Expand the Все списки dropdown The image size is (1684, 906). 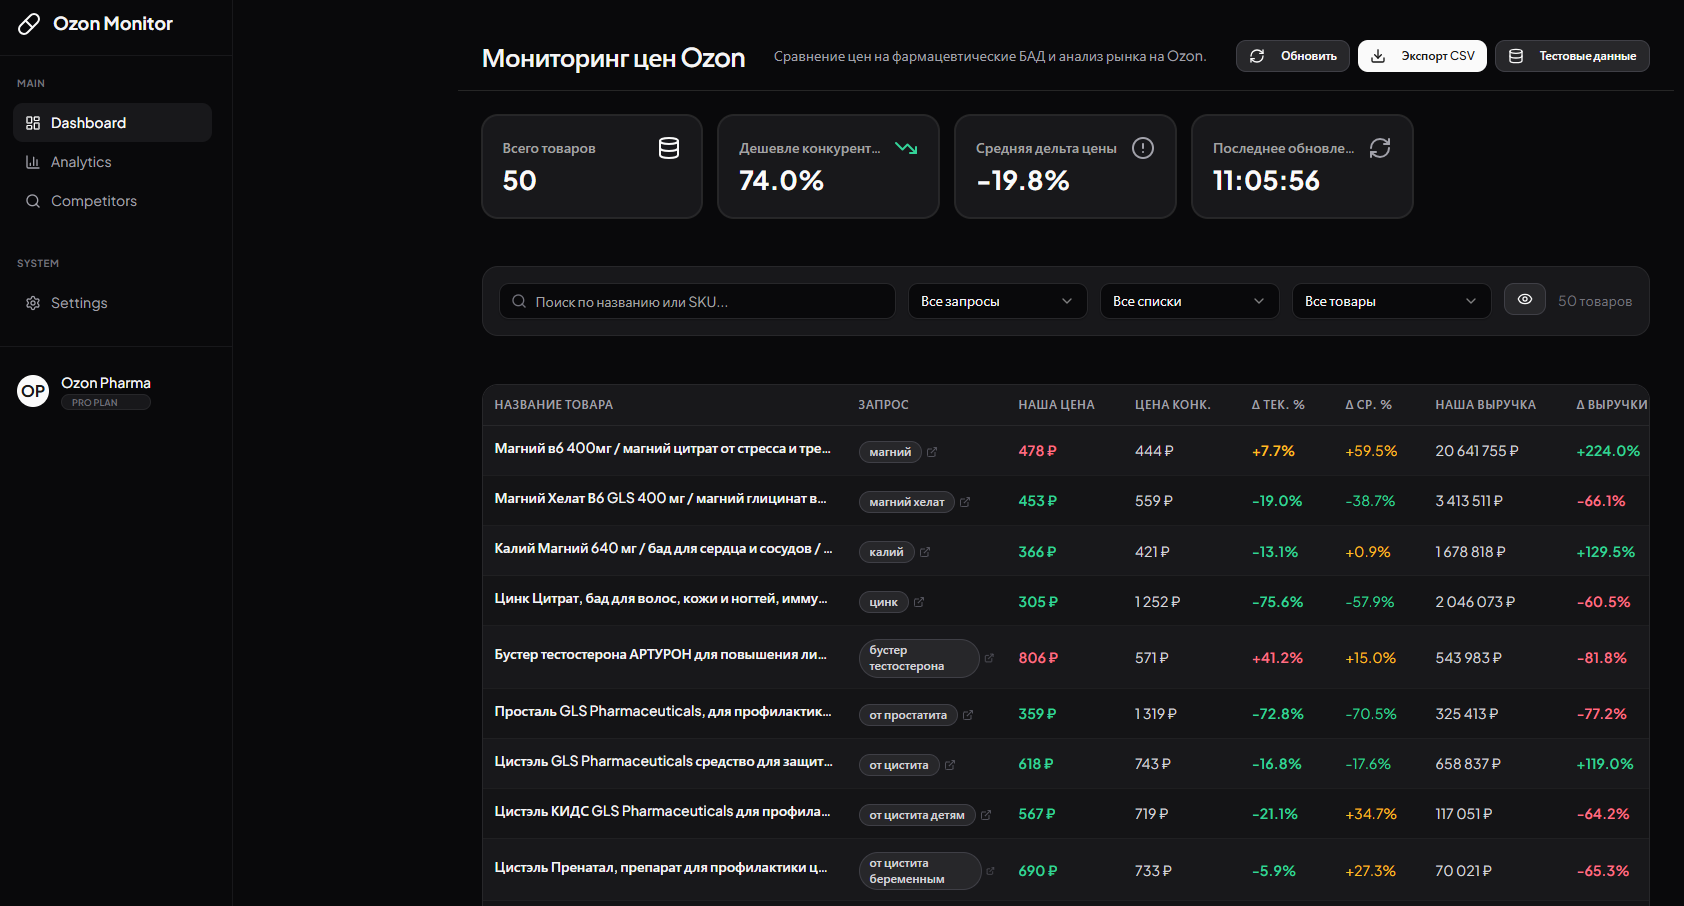[x=1189, y=301]
